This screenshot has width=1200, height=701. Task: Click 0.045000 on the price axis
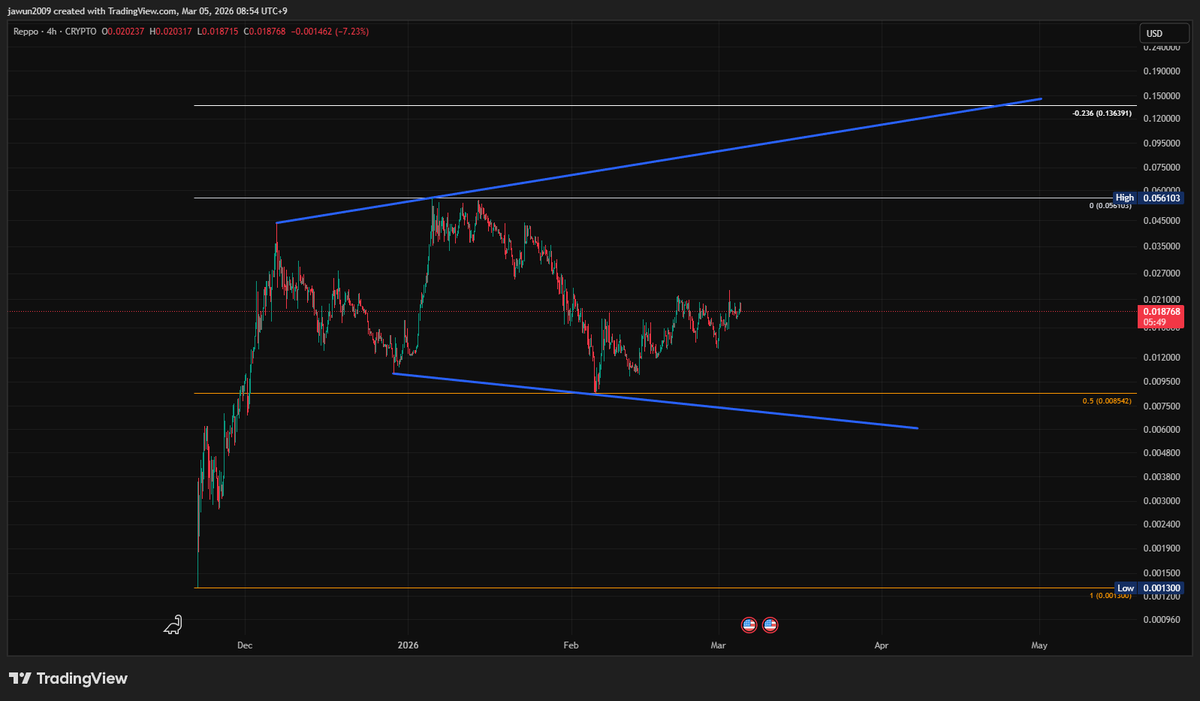tap(1160, 220)
